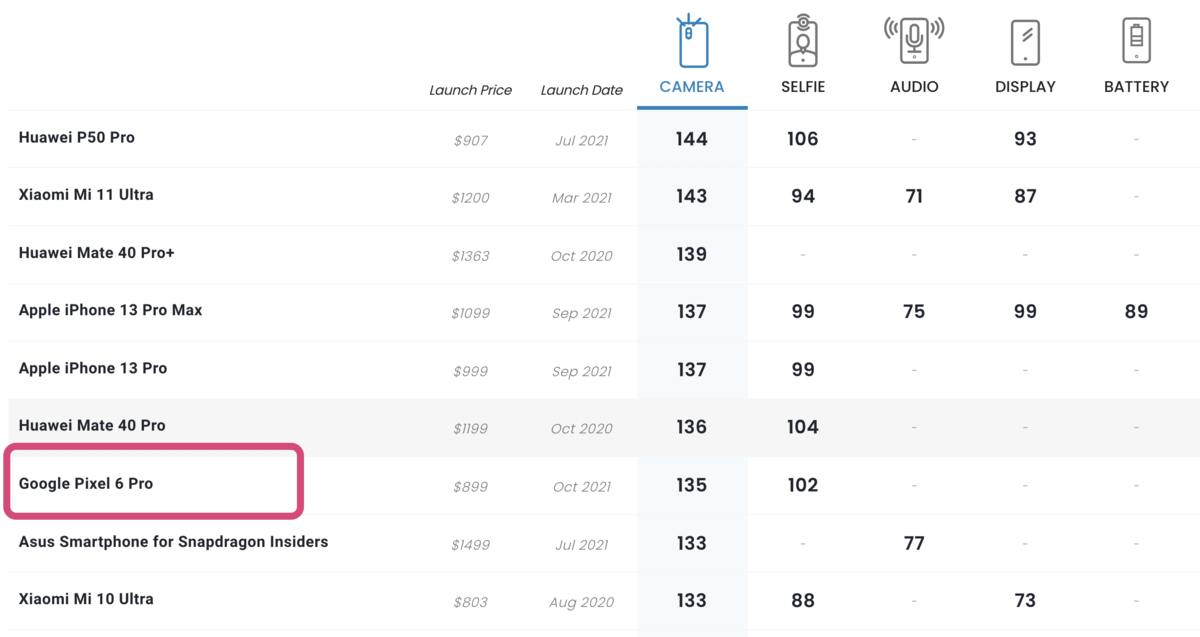
Task: Sort by the AUDIO column label
Action: tap(914, 87)
